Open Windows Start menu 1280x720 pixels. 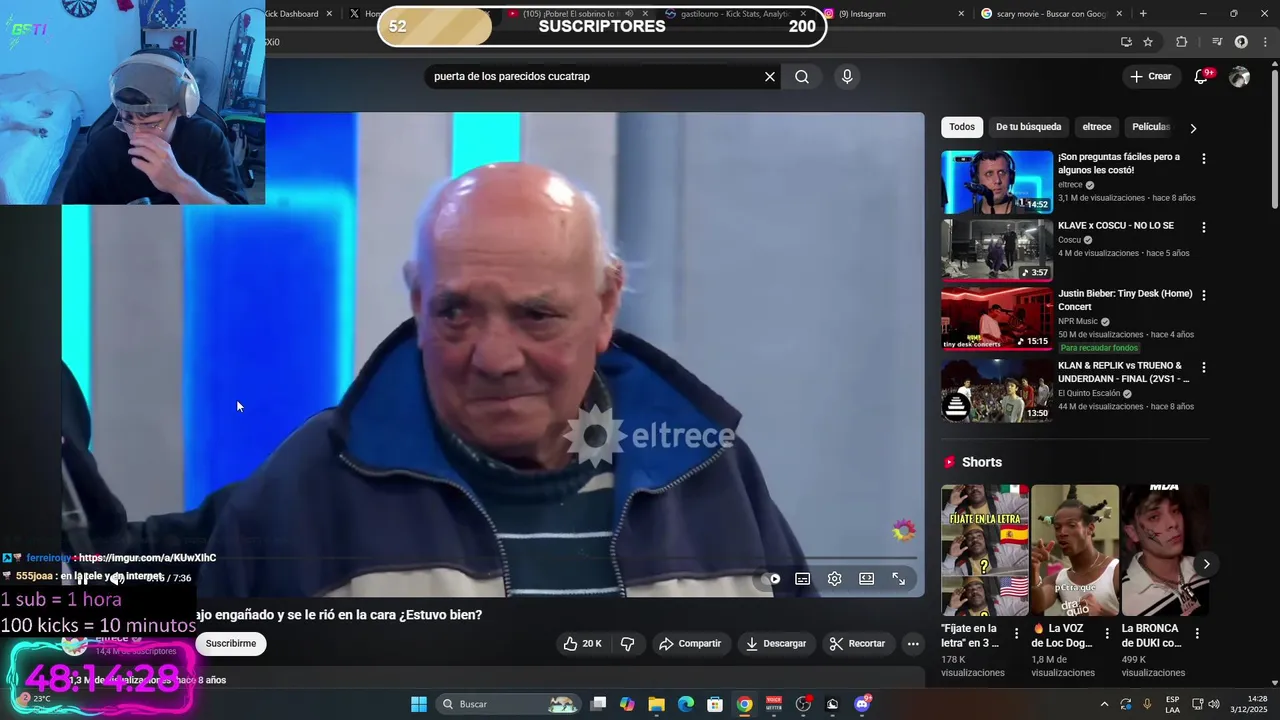tap(419, 704)
